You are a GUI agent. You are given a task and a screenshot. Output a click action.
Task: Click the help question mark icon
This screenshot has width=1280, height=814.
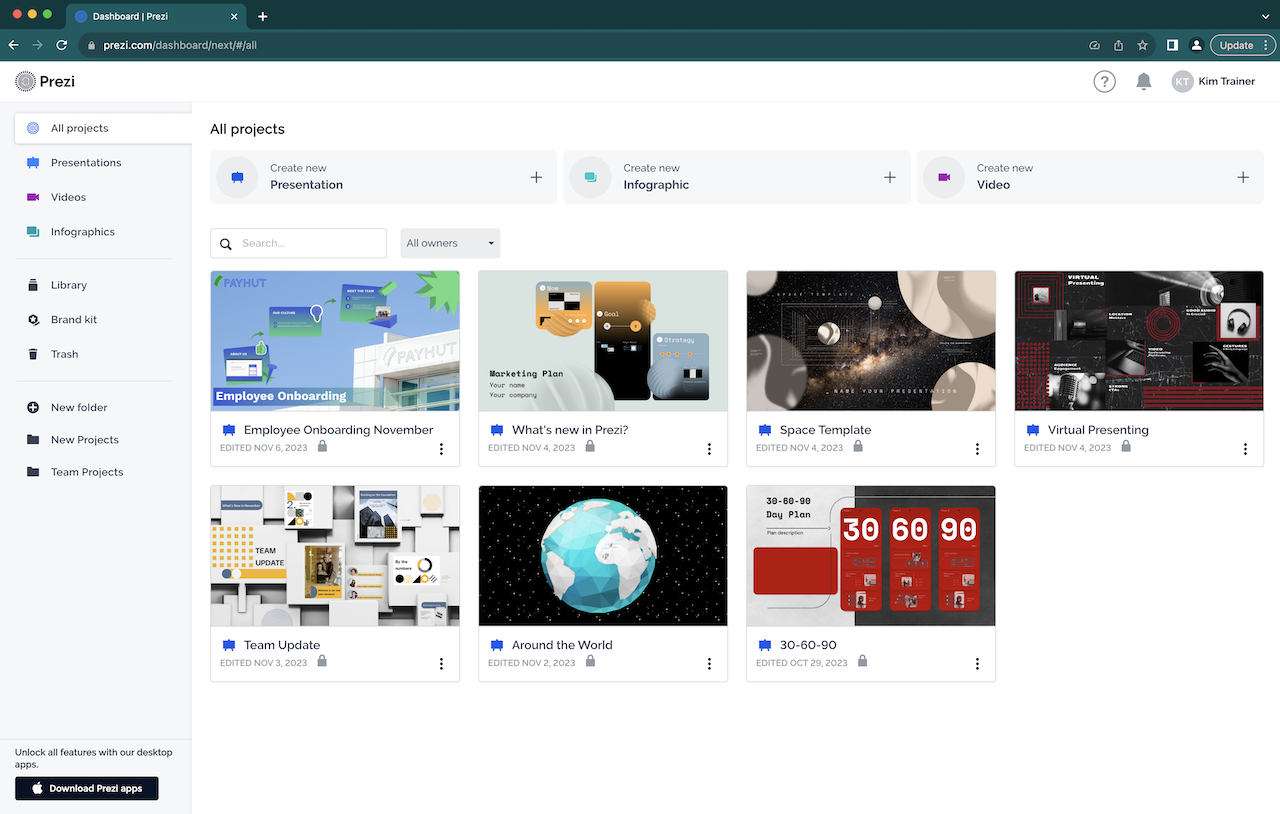pyautogui.click(x=1104, y=81)
